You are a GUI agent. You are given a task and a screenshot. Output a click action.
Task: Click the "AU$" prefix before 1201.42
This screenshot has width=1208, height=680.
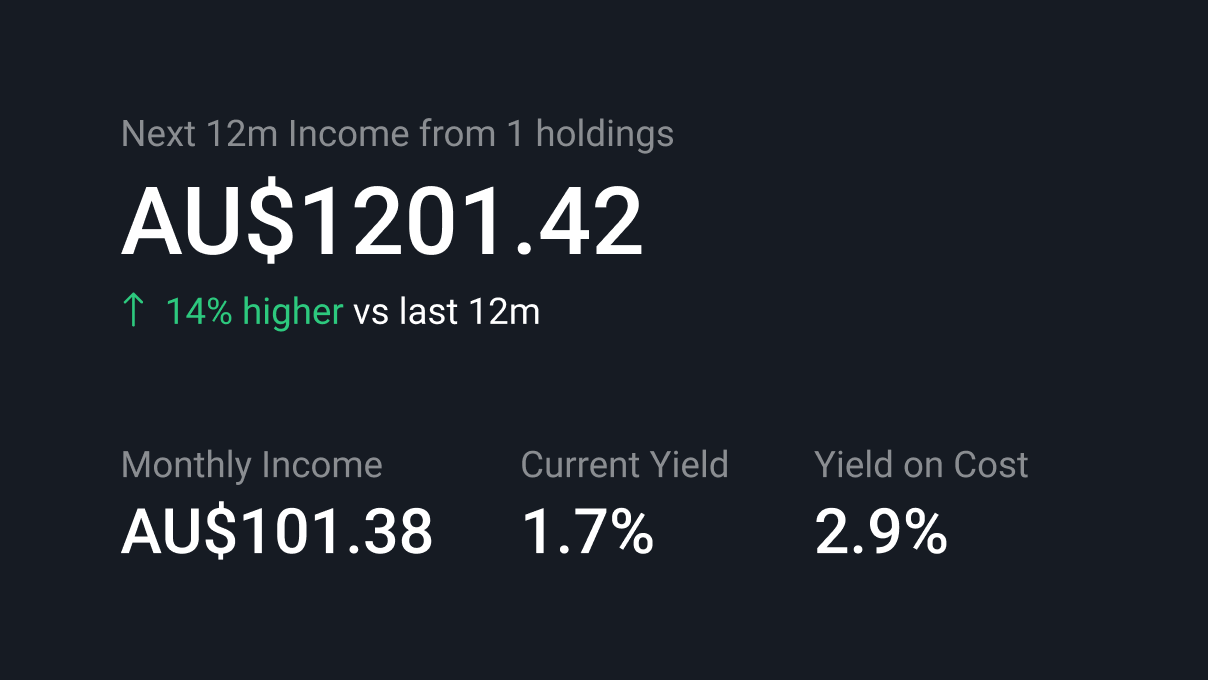click(x=208, y=222)
